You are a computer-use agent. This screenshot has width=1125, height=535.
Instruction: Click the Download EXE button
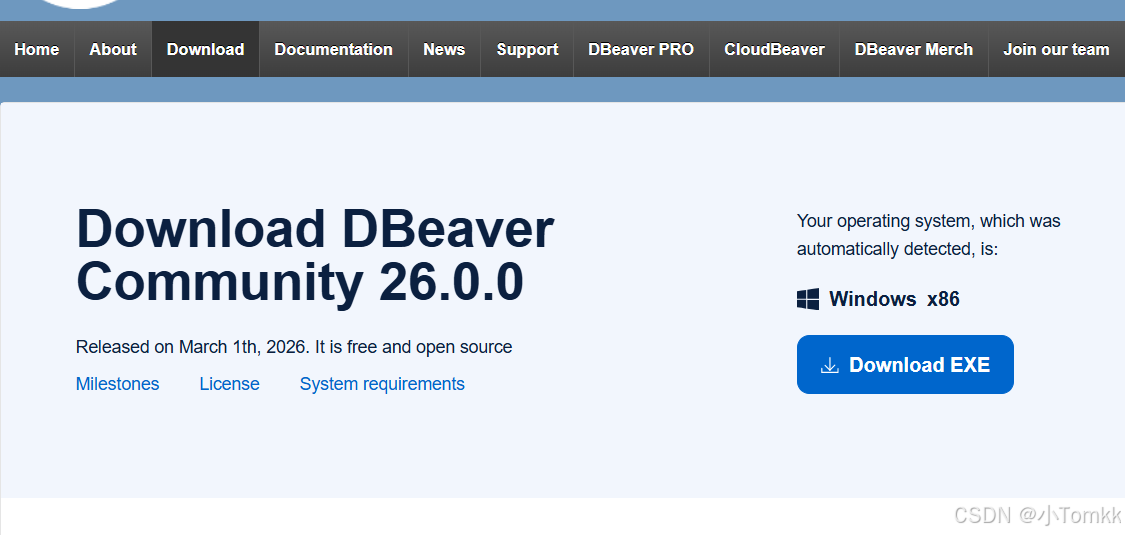coord(905,364)
